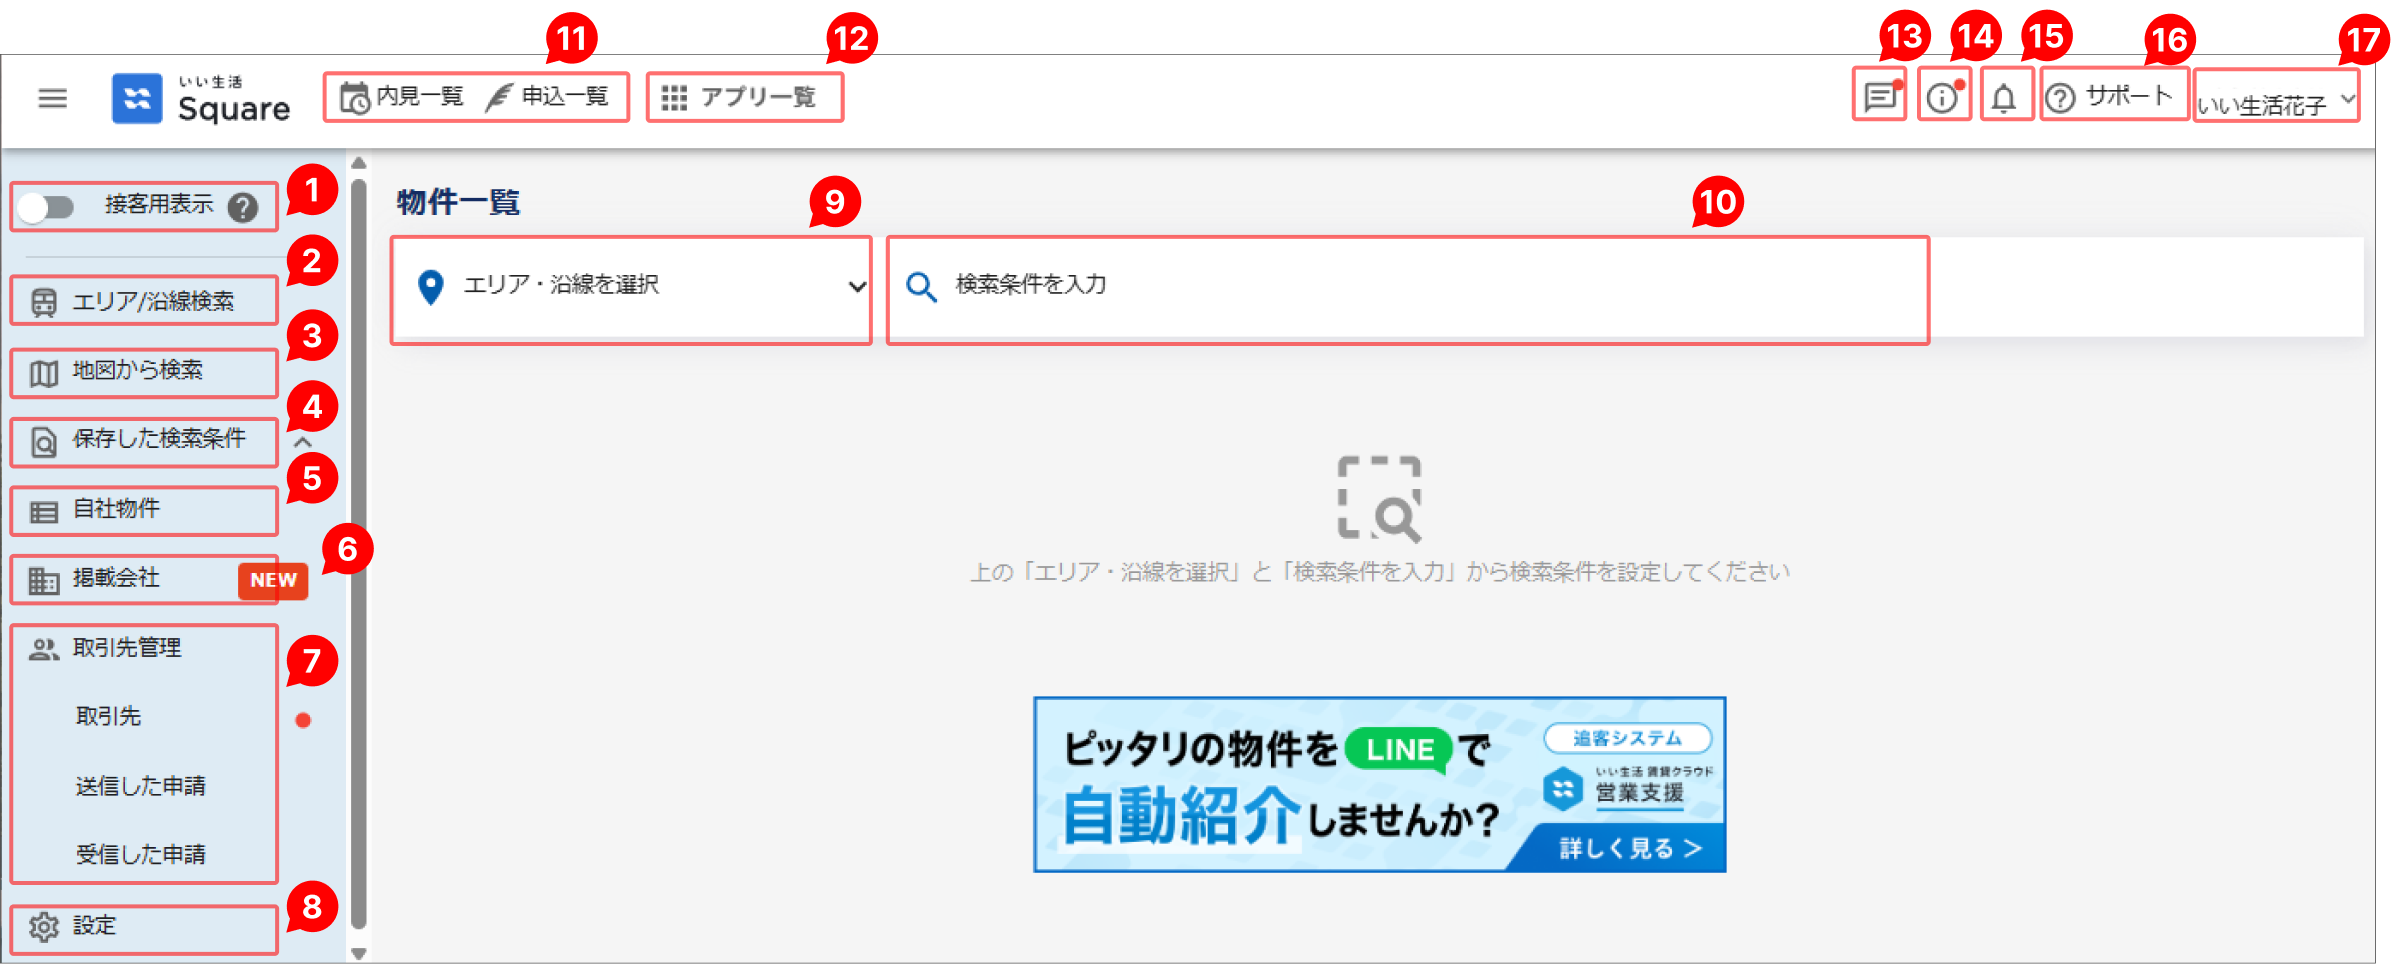Toggle the 接客用表示 switch
The width and height of the screenshot is (2400, 964).
tap(46, 207)
